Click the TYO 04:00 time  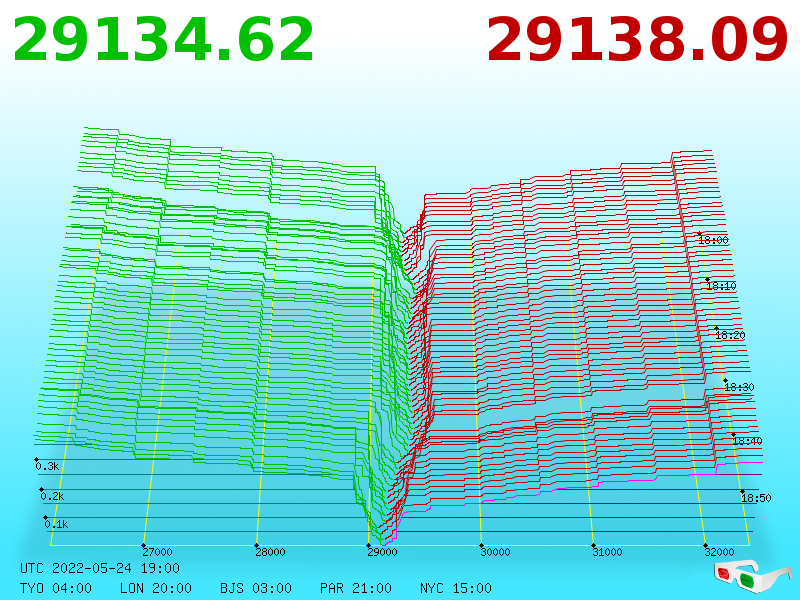tap(56, 588)
